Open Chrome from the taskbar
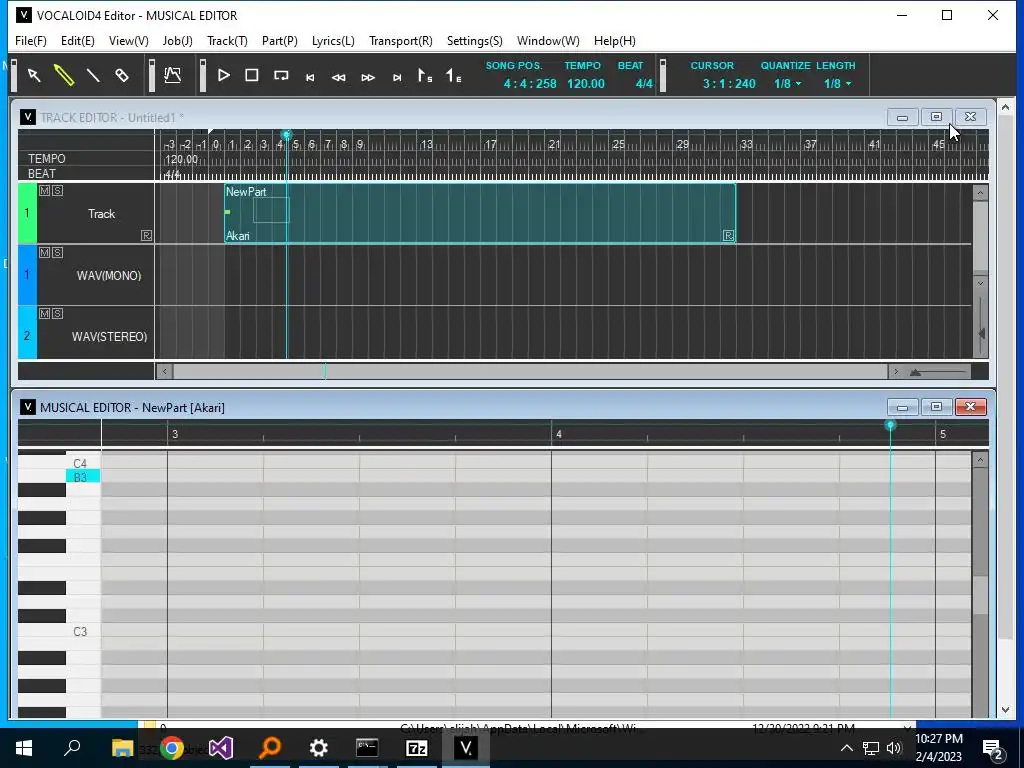 point(172,748)
